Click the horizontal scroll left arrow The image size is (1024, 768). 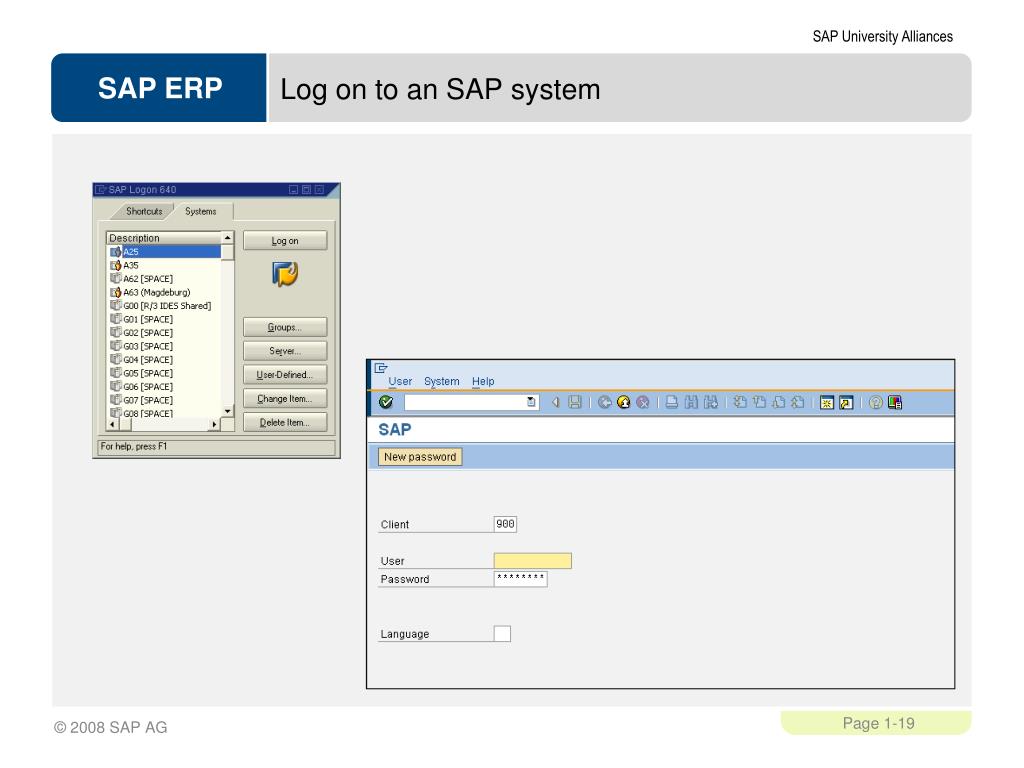point(112,424)
